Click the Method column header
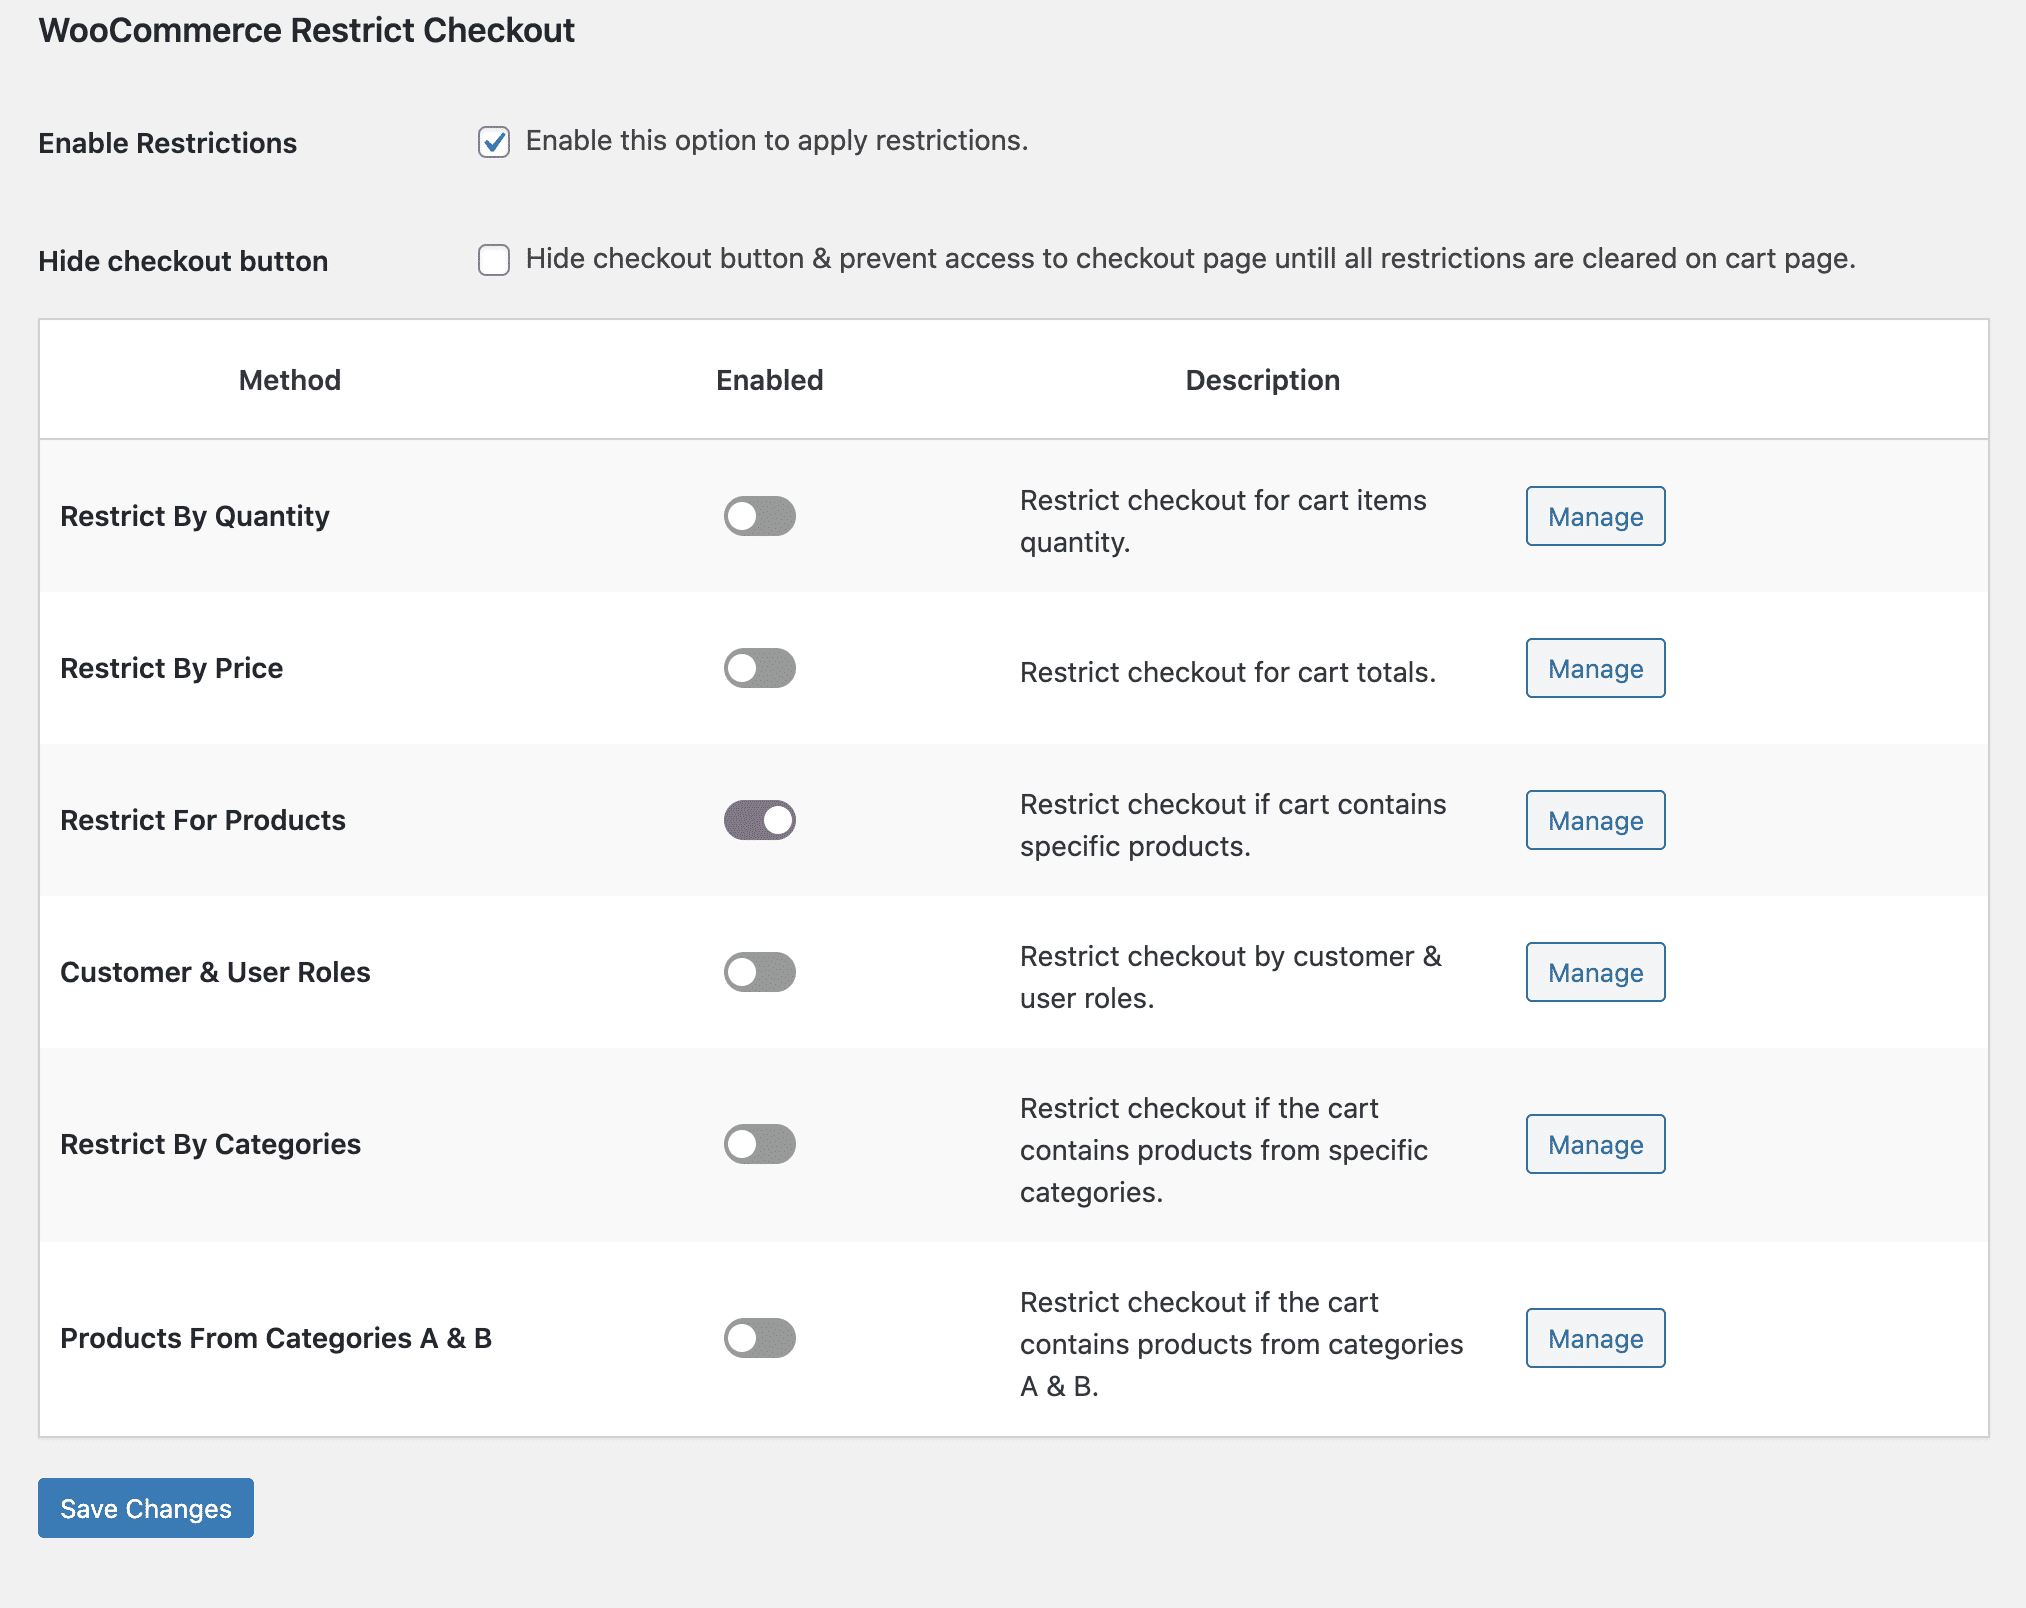 289,380
